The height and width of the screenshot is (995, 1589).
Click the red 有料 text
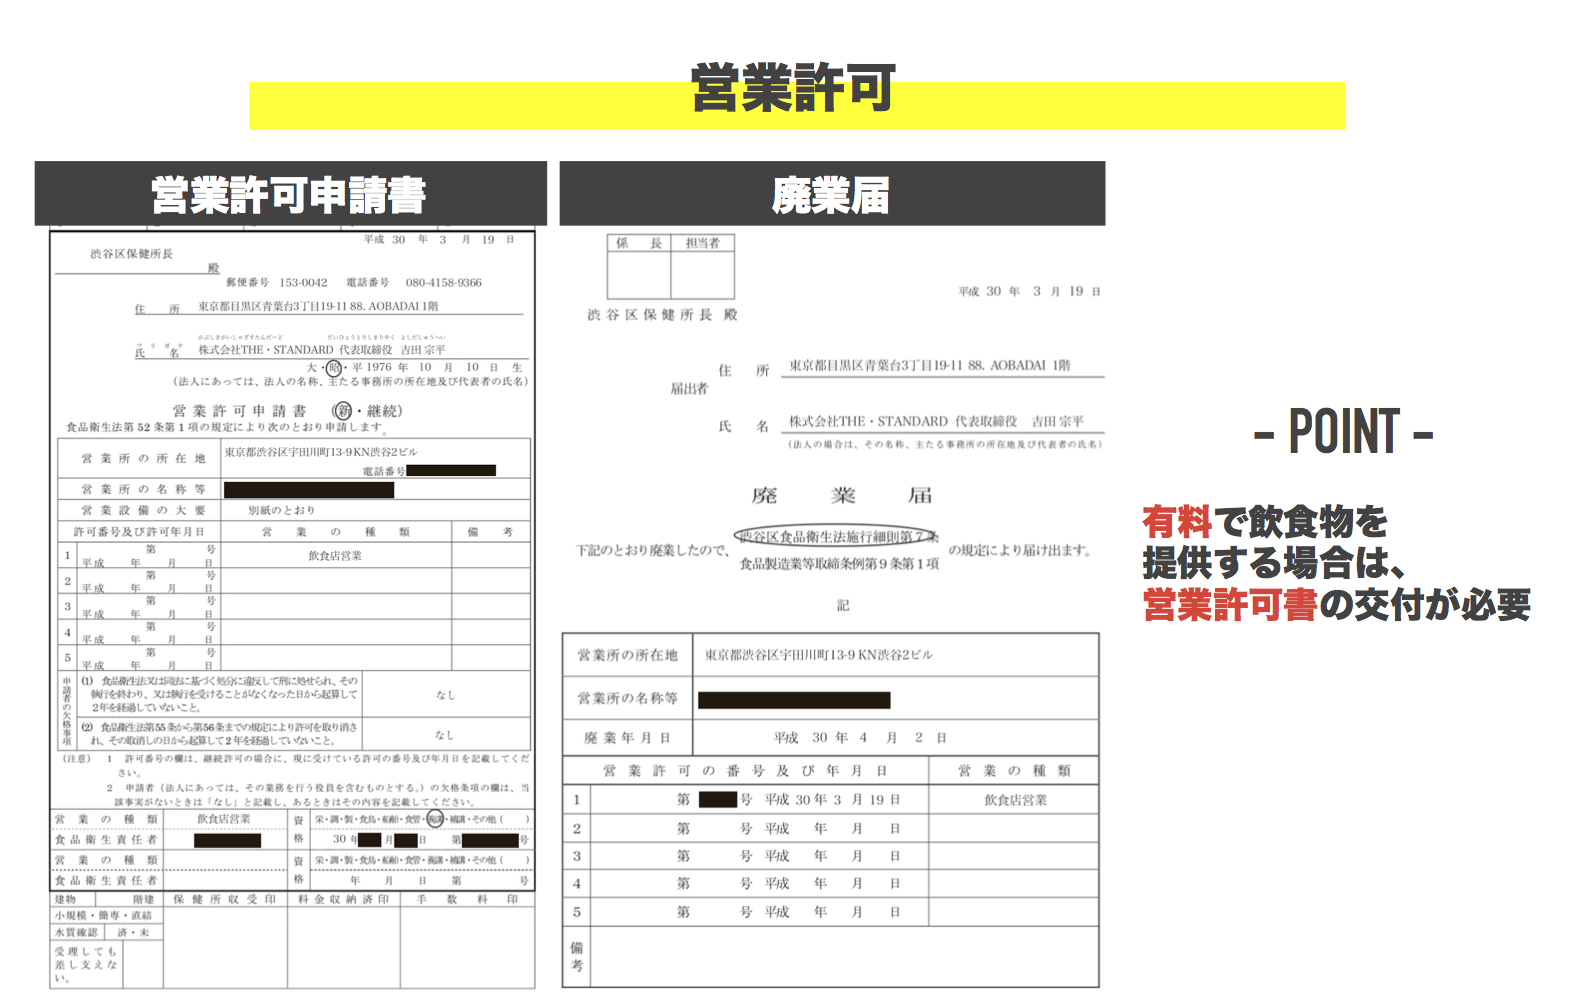point(1177,522)
